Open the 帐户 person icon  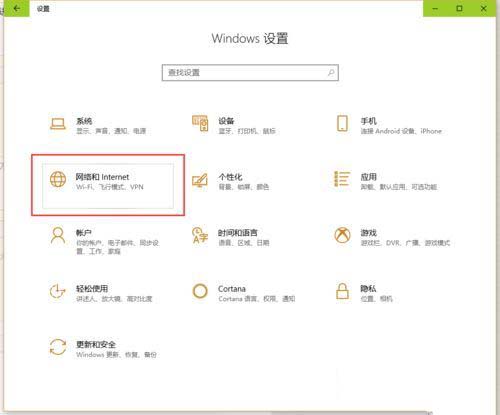coord(58,235)
